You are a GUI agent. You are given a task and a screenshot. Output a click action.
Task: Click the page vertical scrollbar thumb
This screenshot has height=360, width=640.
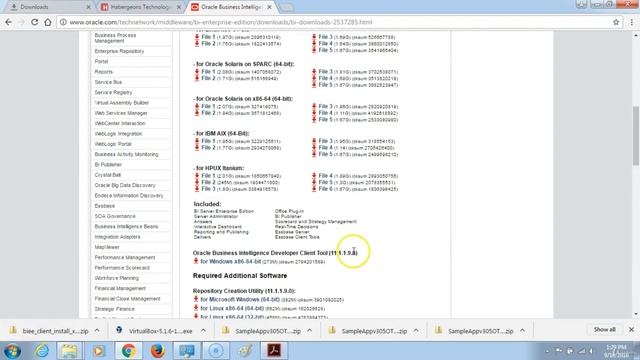636,136
